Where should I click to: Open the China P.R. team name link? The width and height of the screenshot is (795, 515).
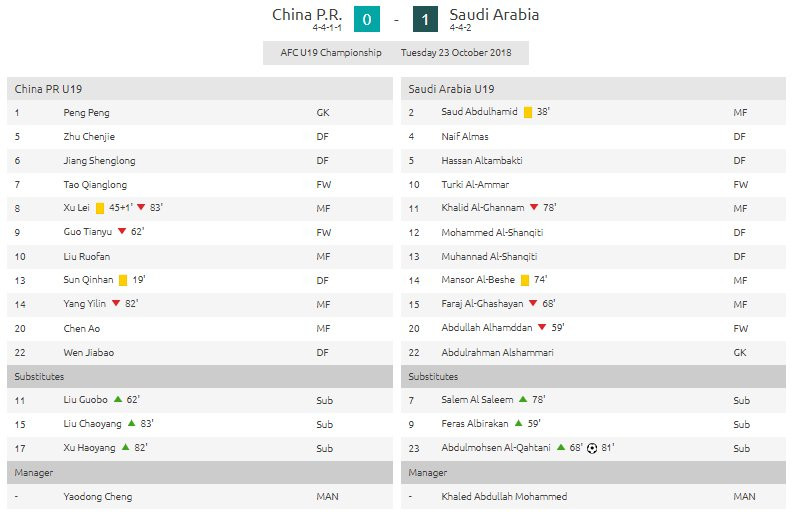point(308,15)
